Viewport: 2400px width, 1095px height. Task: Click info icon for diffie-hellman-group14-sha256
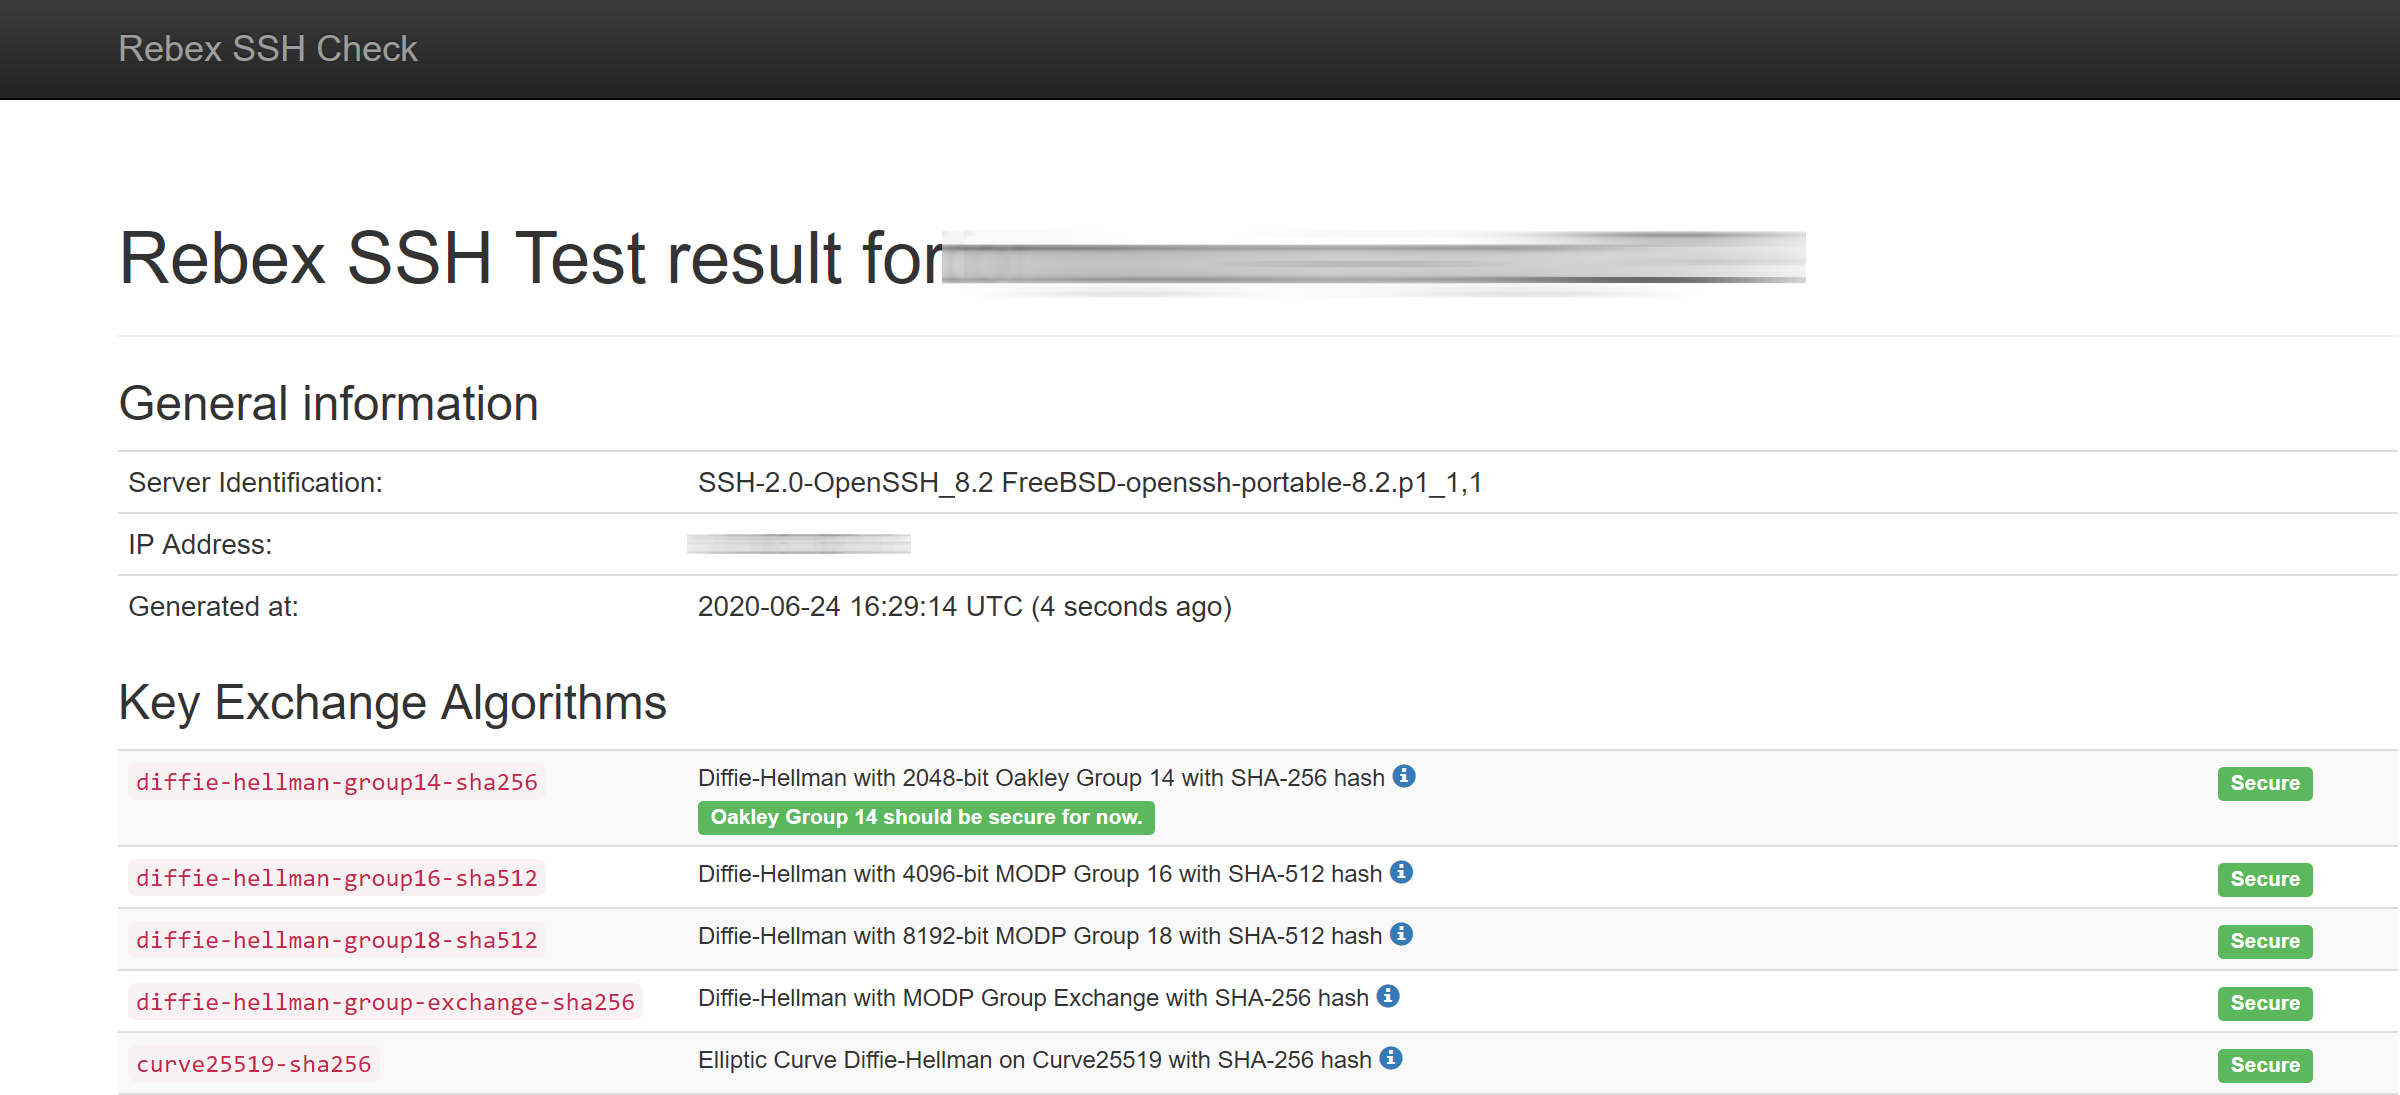1404,776
